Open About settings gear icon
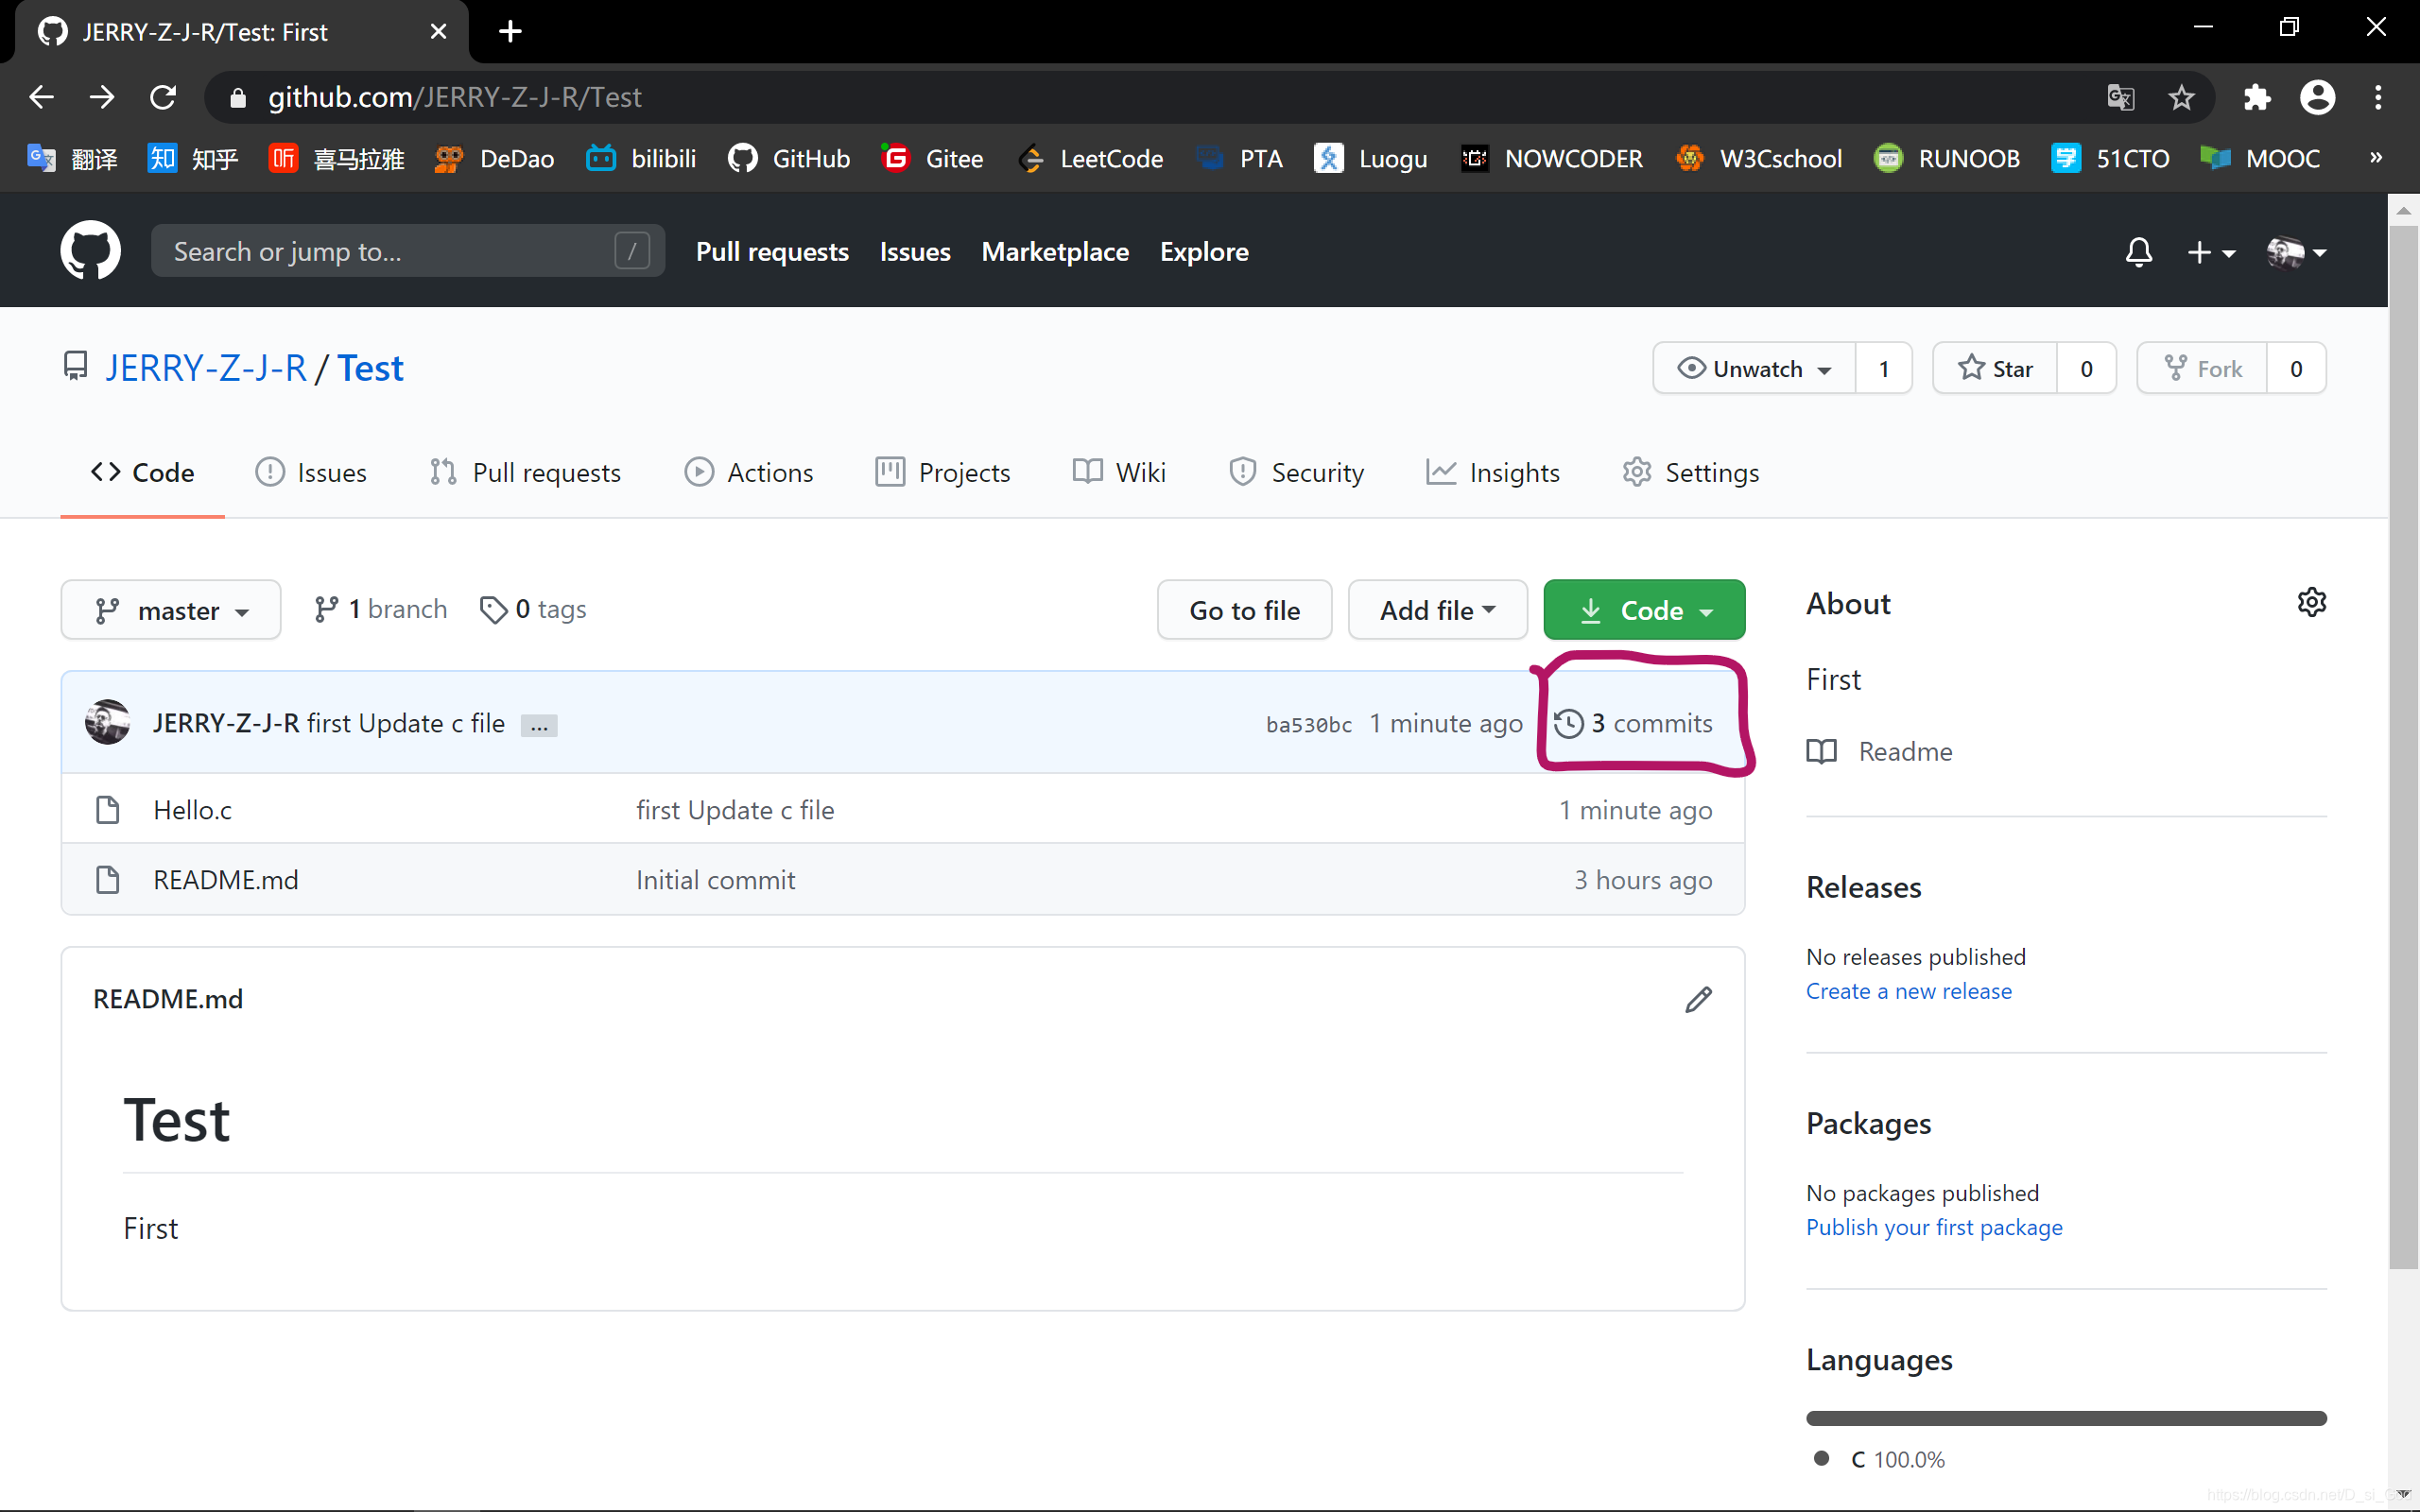The width and height of the screenshot is (2420, 1512). pos(2311,603)
